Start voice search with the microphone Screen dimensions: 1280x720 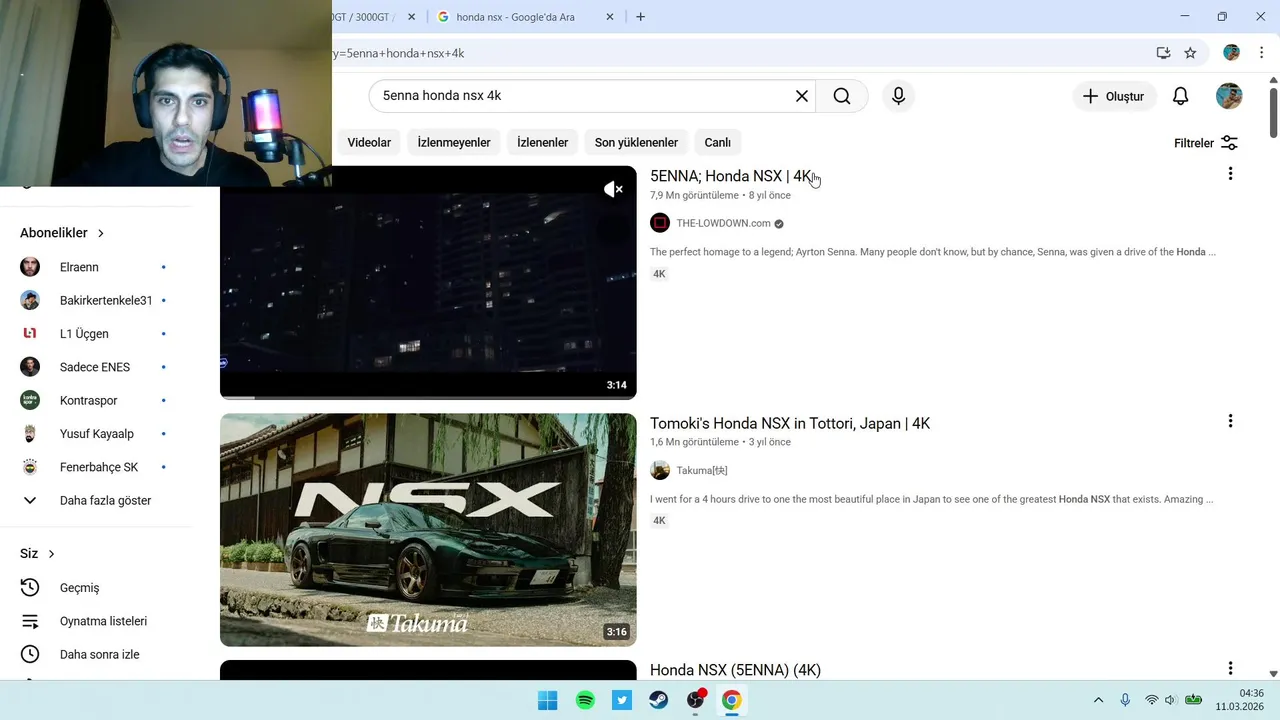[x=898, y=96]
